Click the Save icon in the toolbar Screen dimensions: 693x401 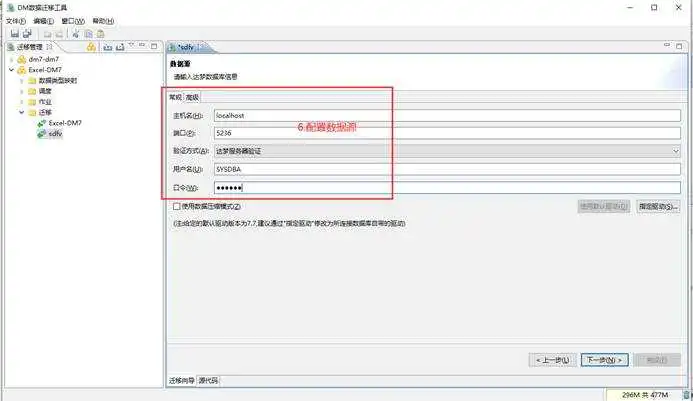tap(15, 34)
